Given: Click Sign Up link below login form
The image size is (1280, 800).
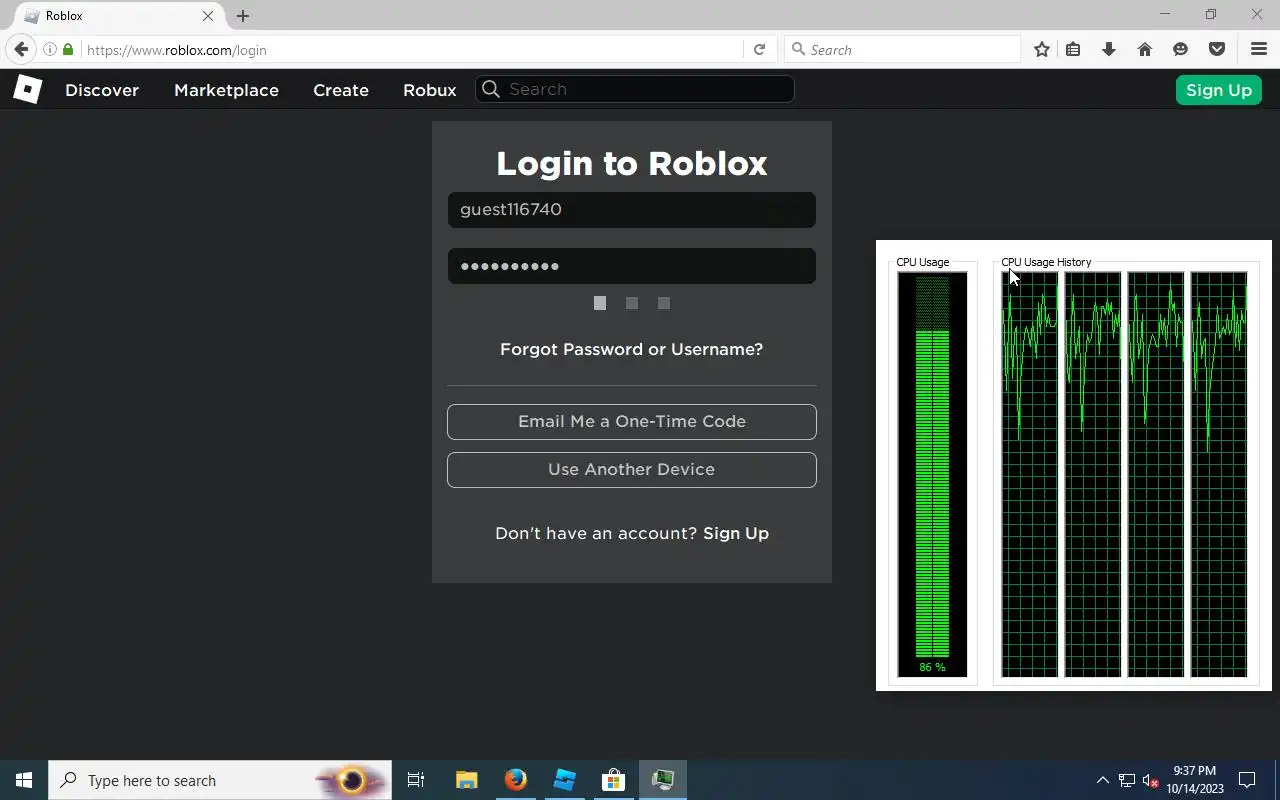Looking at the screenshot, I should (736, 533).
